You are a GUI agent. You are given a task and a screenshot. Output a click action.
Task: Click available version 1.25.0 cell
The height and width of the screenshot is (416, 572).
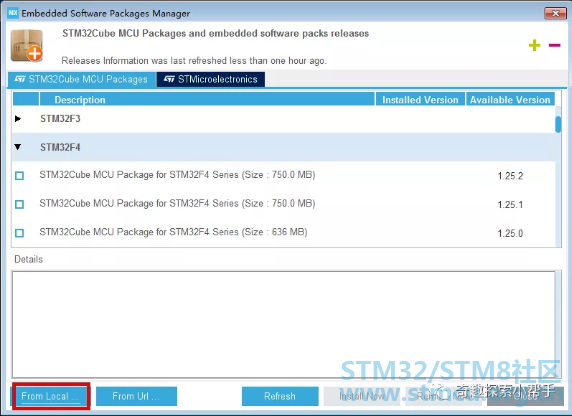[510, 233]
